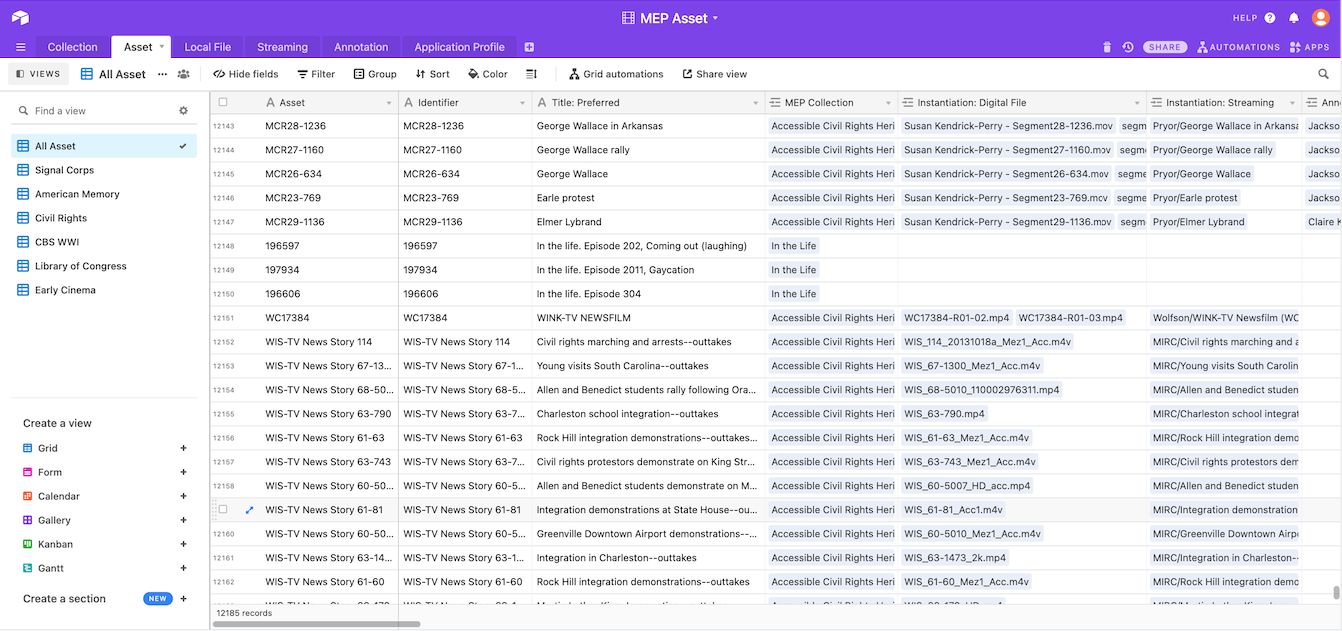The width and height of the screenshot is (1342, 631).
Task: Open the row height icon
Action: (x=532, y=74)
